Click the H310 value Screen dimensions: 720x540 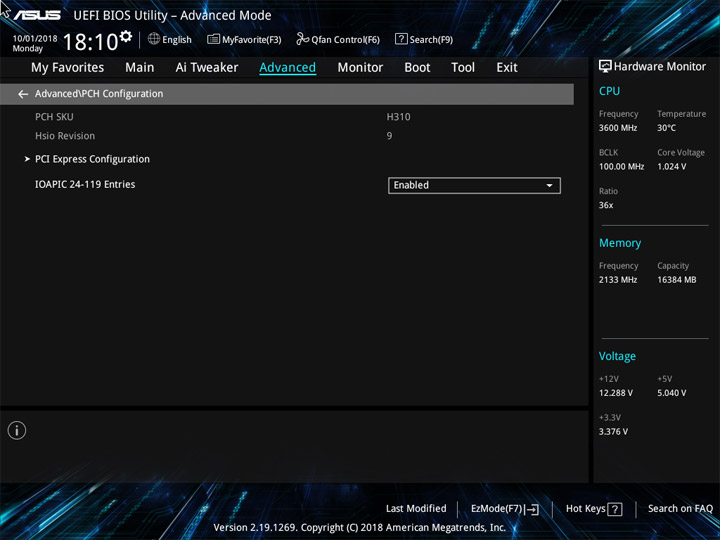point(398,117)
